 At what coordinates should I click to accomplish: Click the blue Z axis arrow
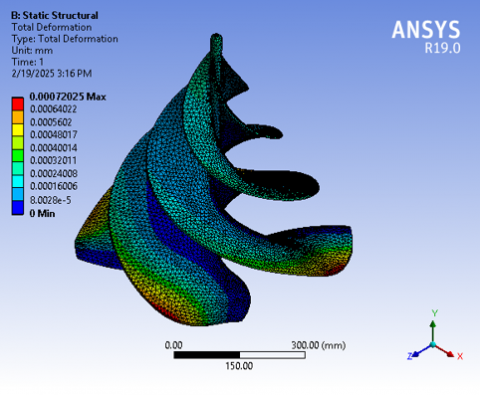[421, 351]
